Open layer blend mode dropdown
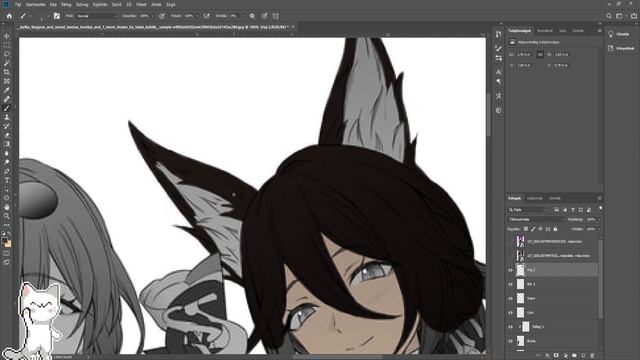This screenshot has height=360, width=640. coord(537,219)
